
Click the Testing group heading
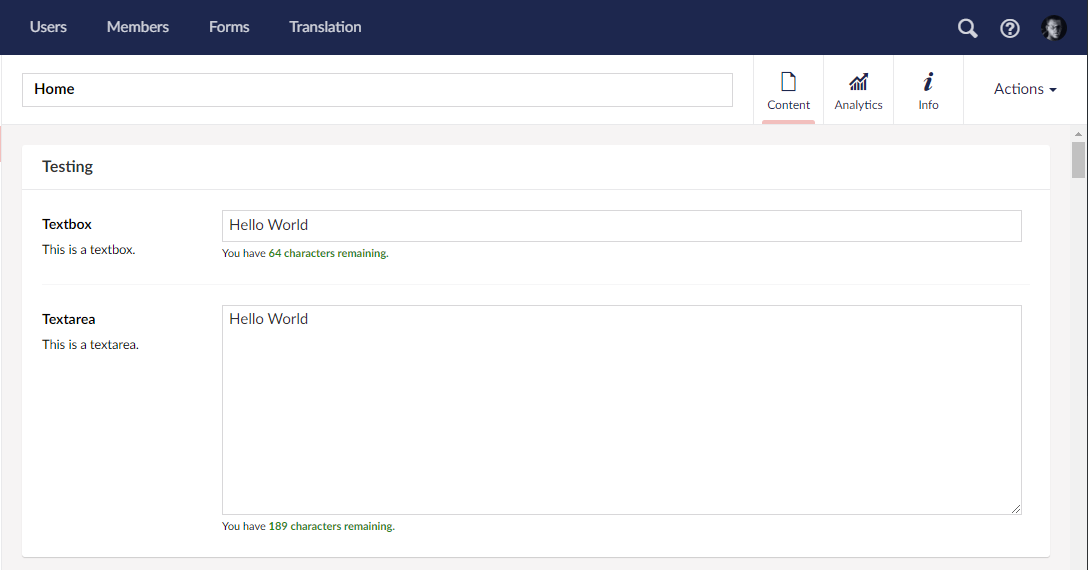[67, 167]
